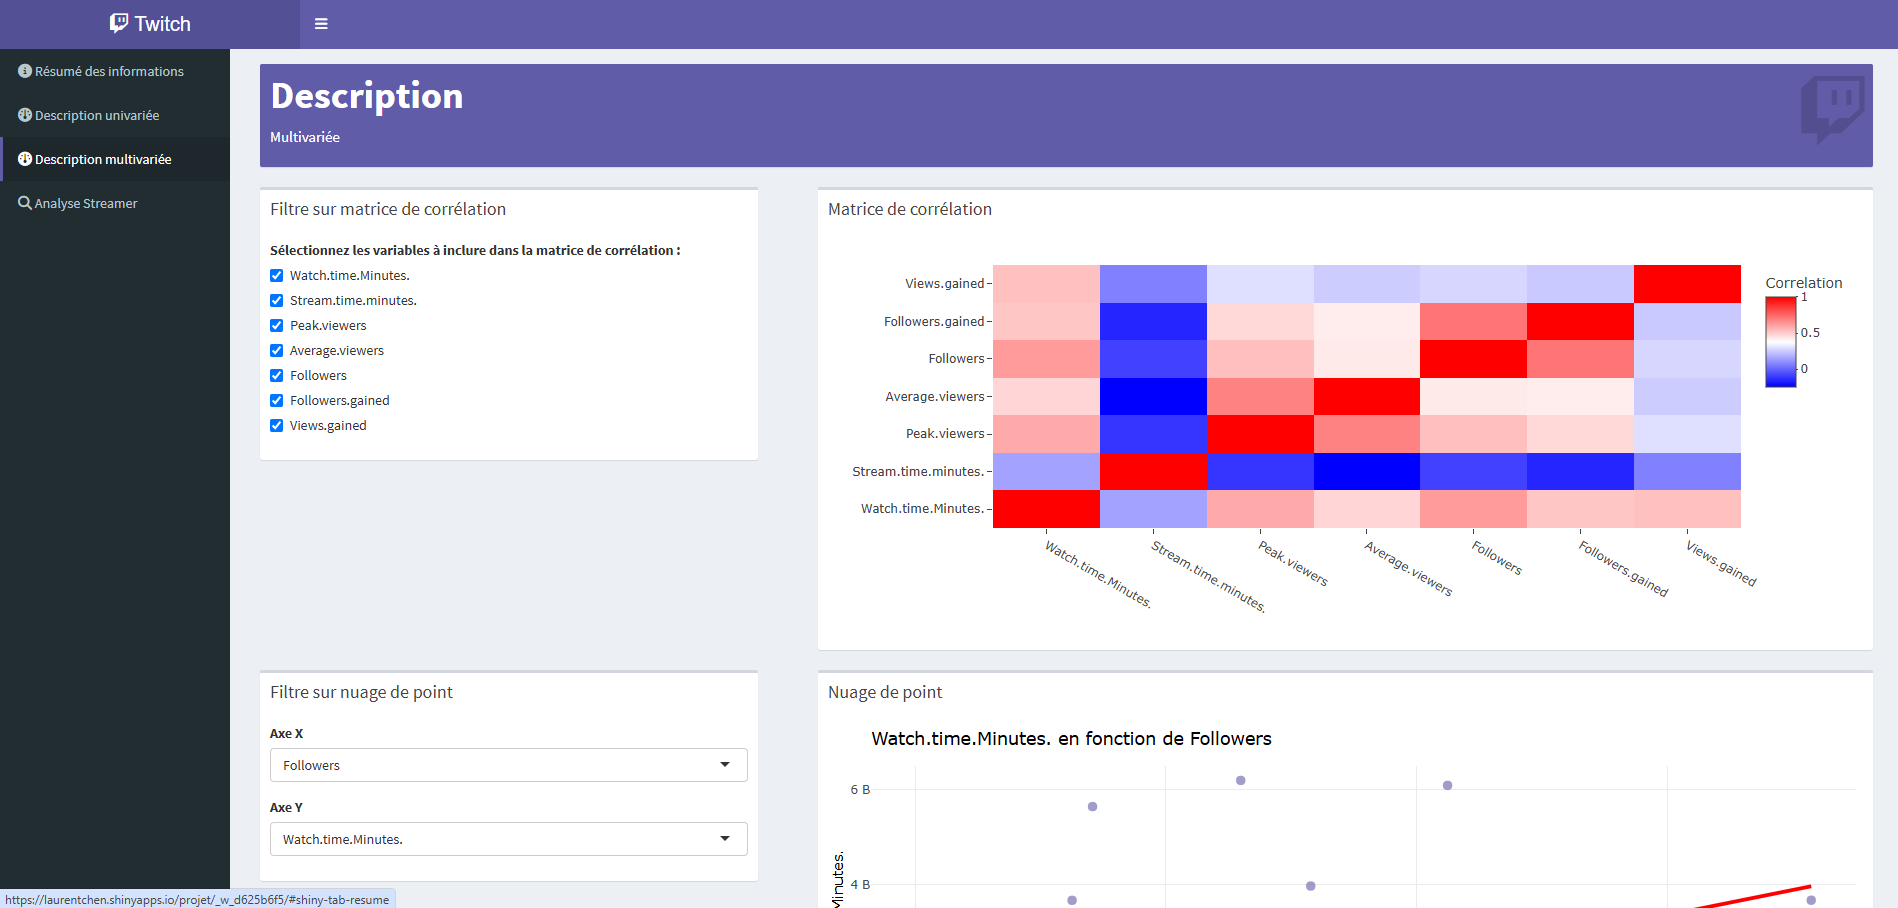Click the Twitch logo in header

pyautogui.click(x=119, y=23)
